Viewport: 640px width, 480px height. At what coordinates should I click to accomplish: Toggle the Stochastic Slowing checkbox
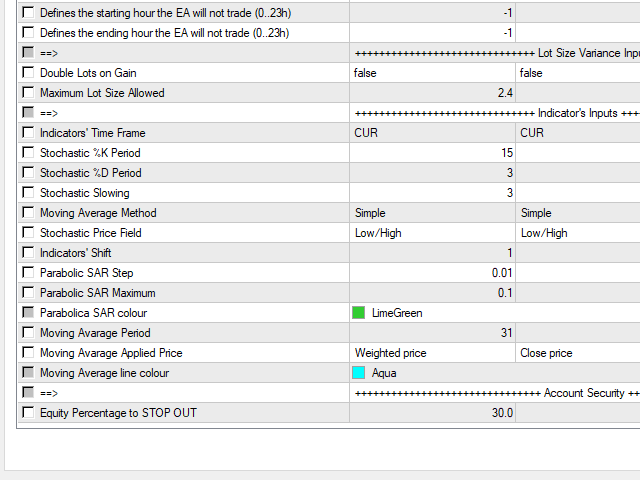[x=27, y=193]
